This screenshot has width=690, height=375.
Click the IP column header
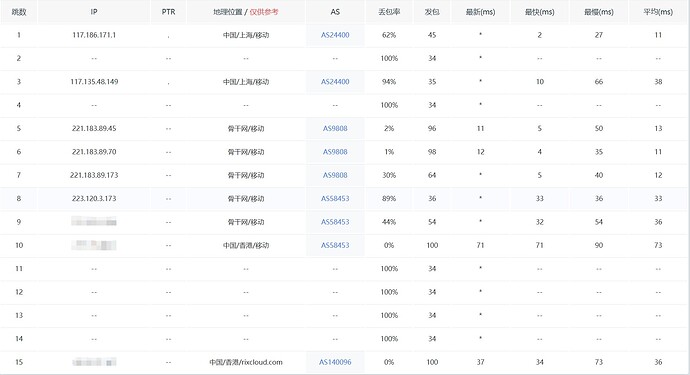pos(94,12)
